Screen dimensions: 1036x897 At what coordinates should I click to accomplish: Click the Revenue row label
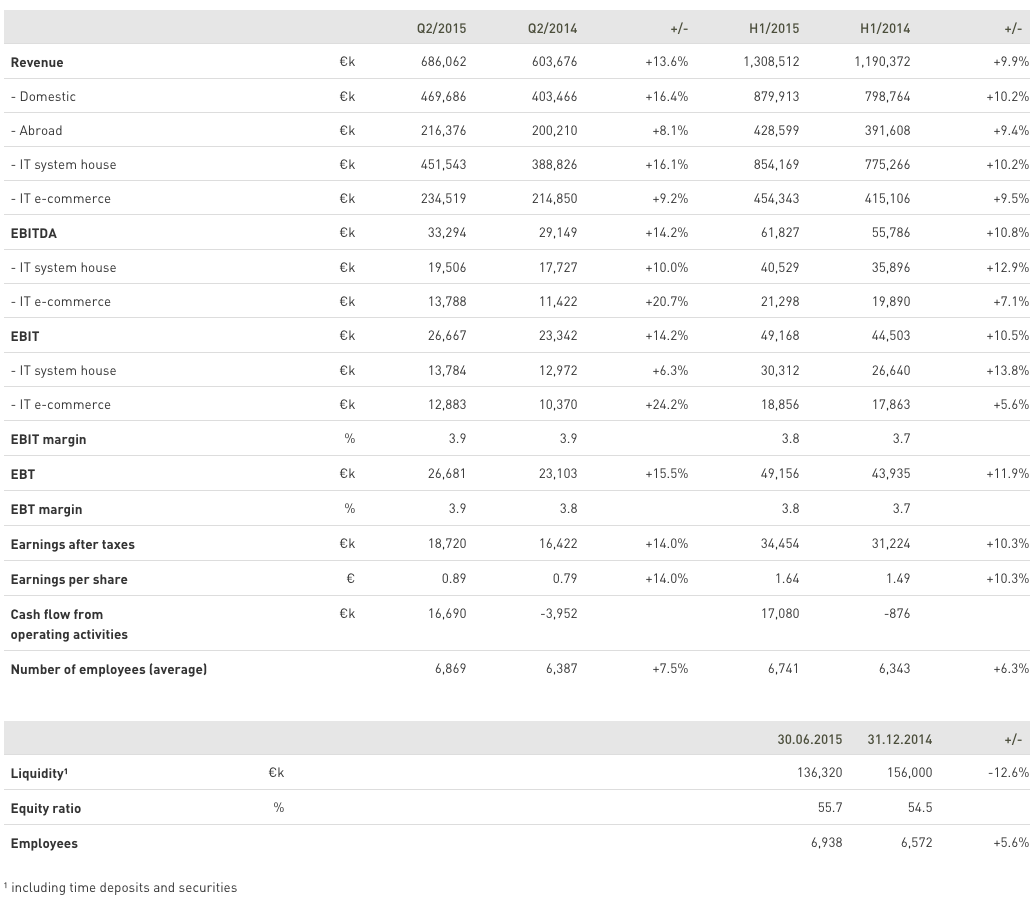(x=37, y=63)
